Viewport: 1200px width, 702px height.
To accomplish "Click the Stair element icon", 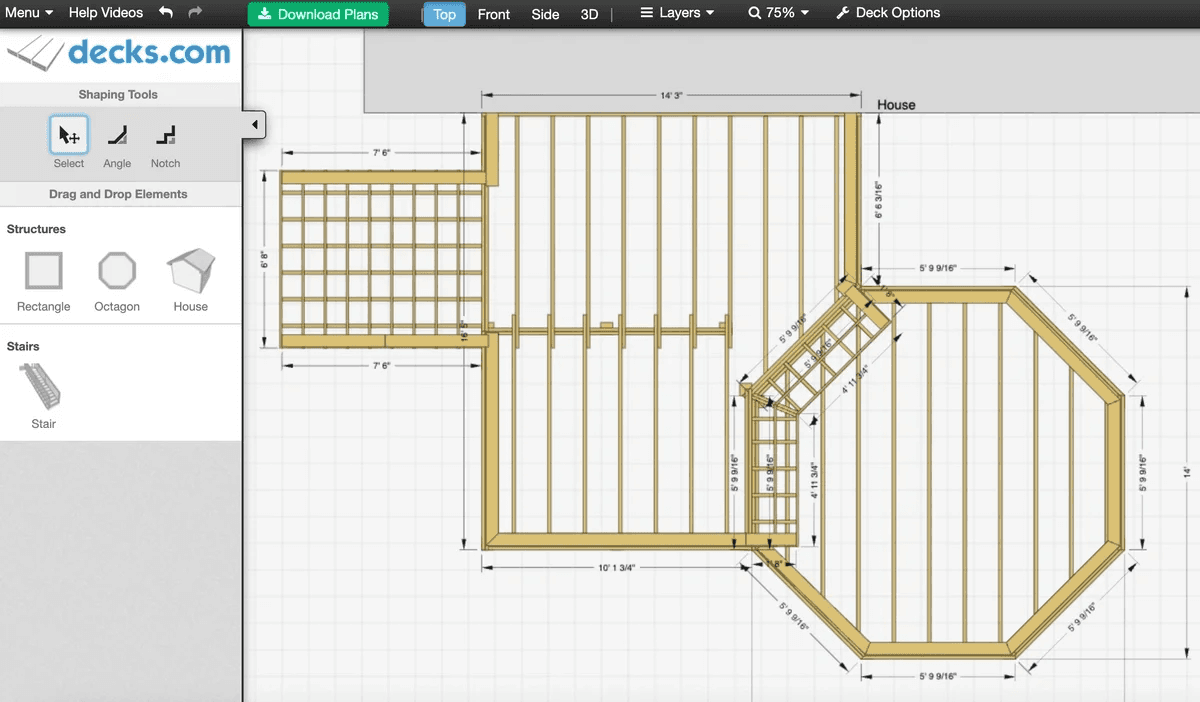I will [43, 386].
